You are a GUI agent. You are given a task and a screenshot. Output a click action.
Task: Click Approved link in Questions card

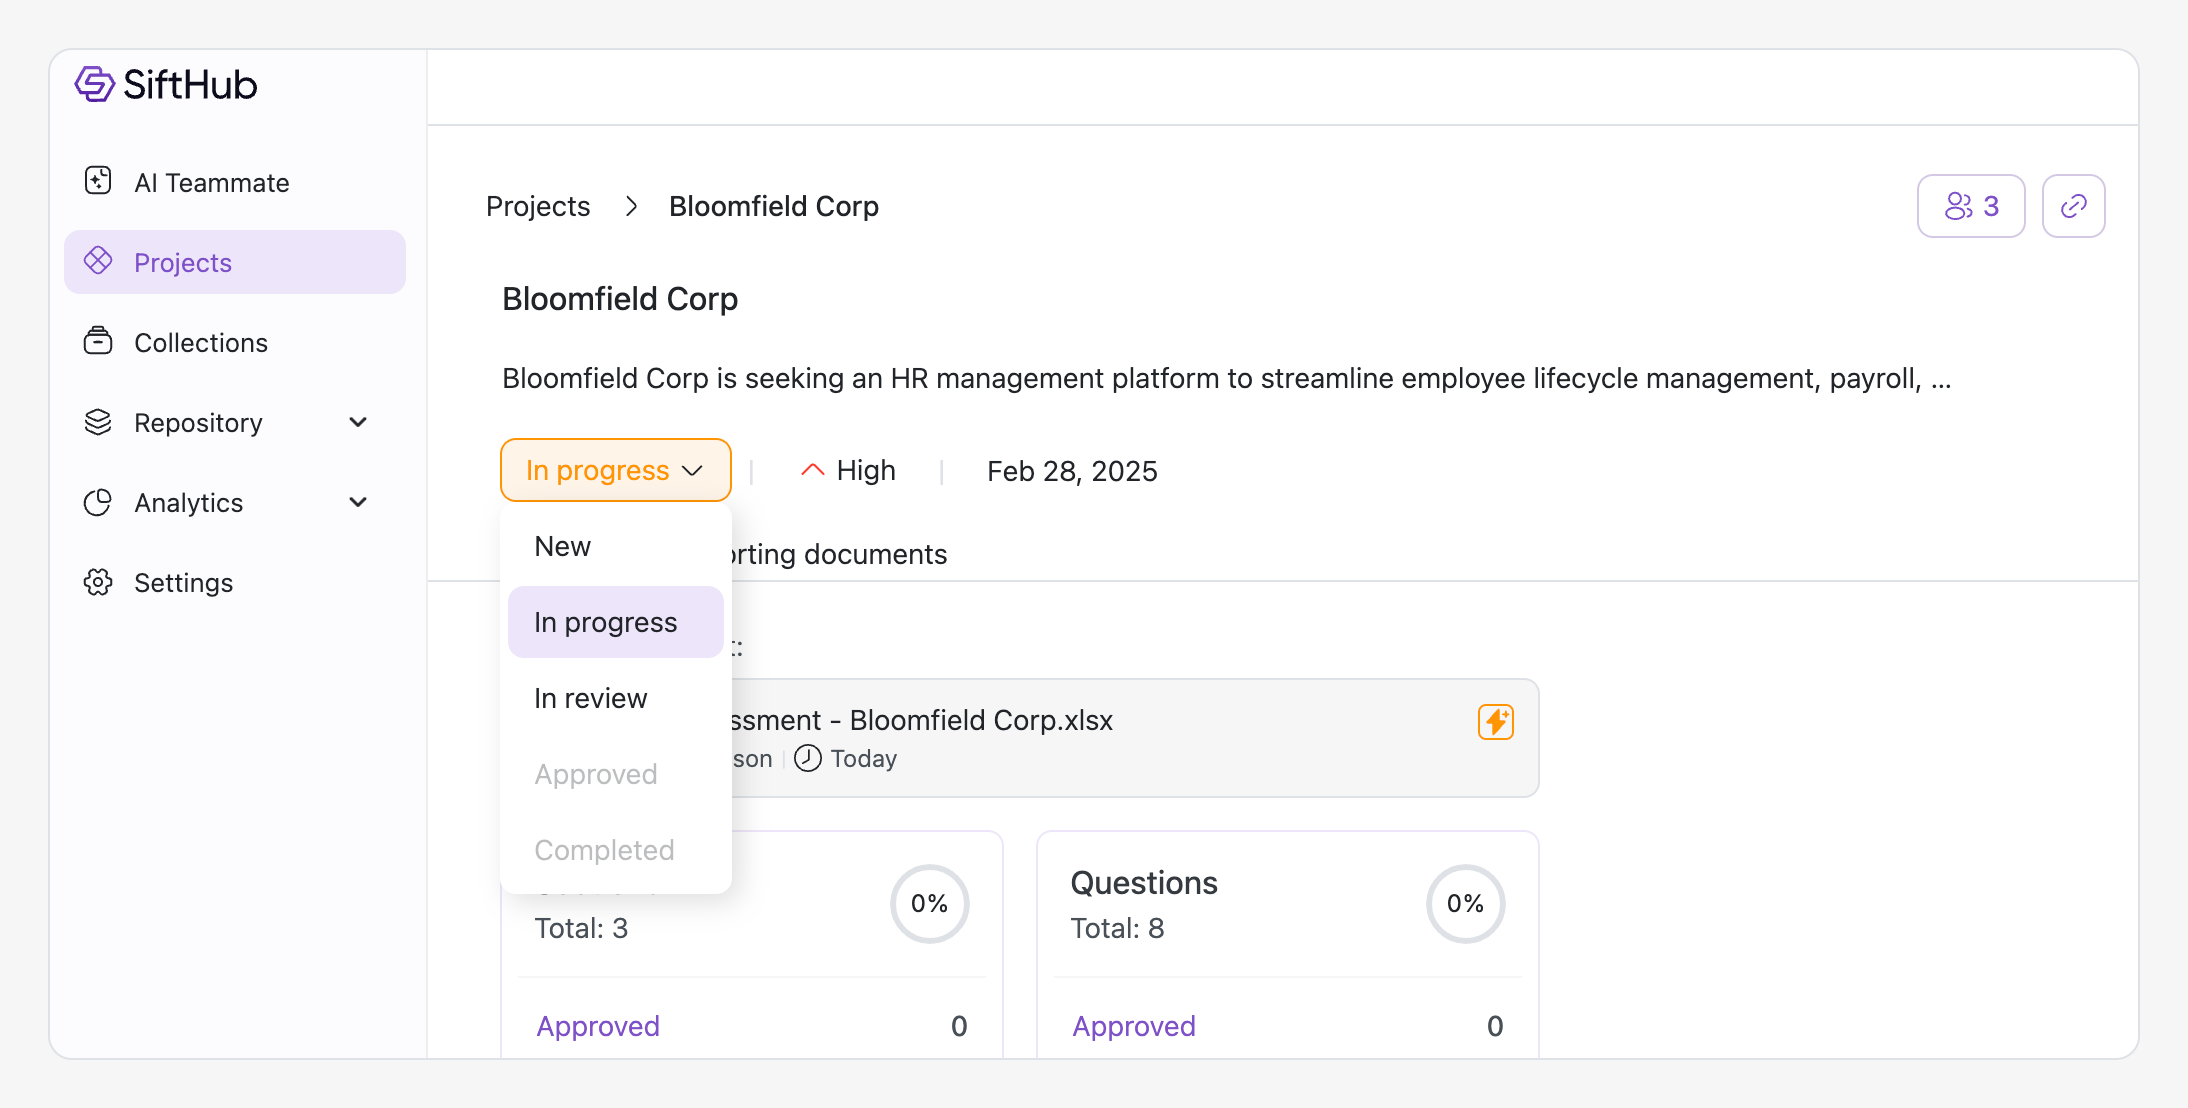point(1134,1026)
